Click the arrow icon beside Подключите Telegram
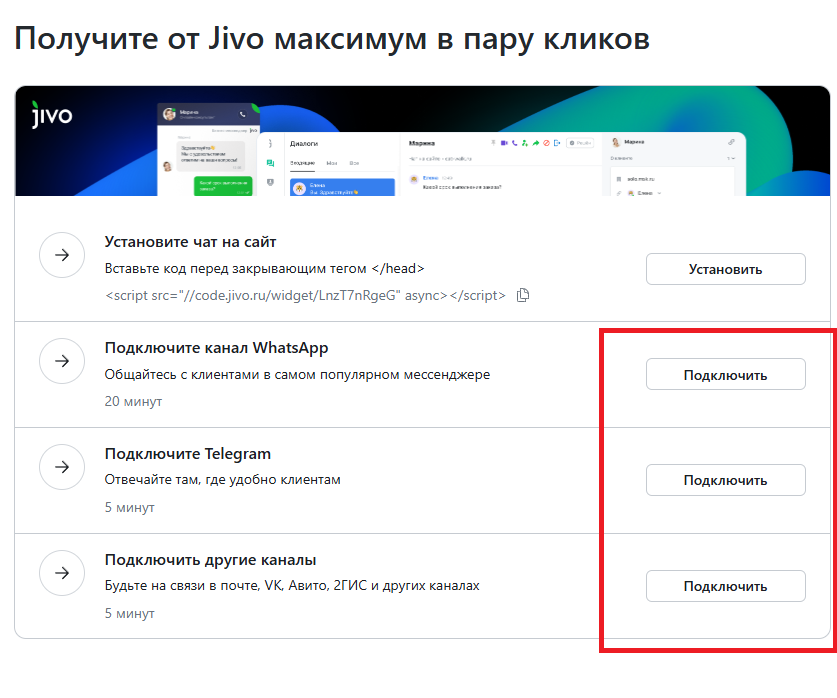 tap(62, 467)
